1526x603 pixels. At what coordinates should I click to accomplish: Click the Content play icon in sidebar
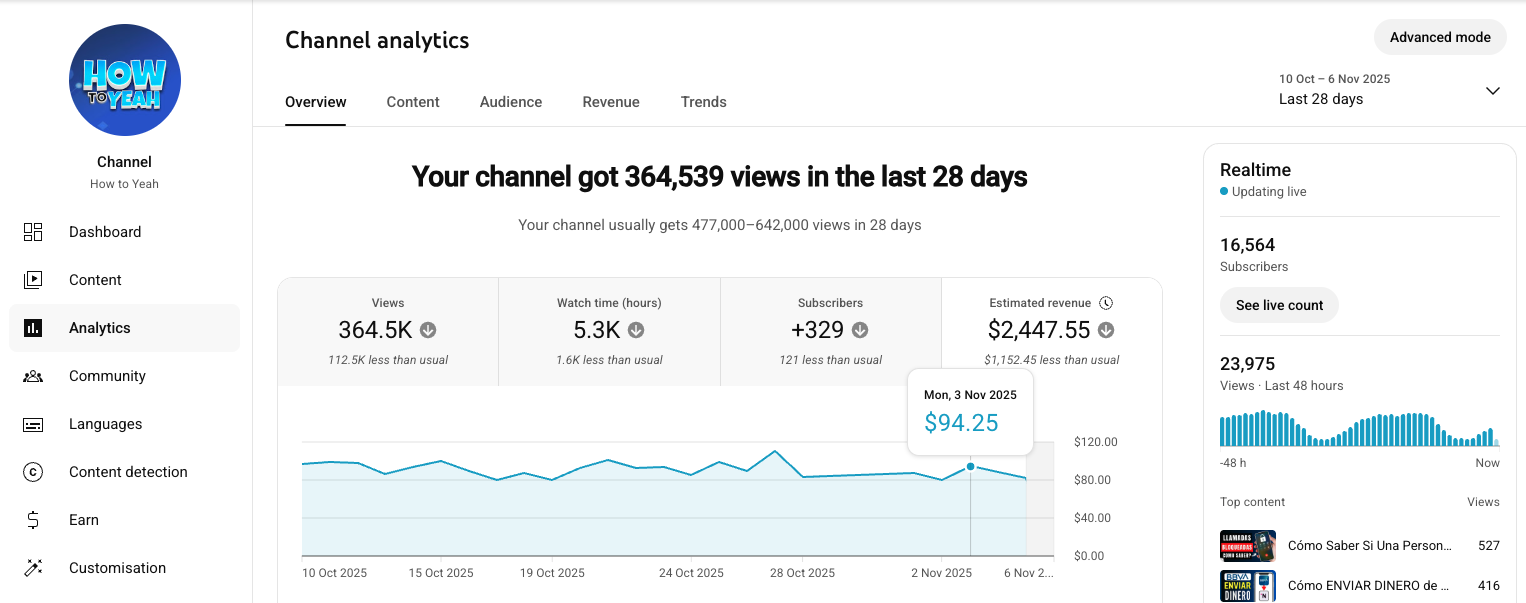tap(33, 280)
